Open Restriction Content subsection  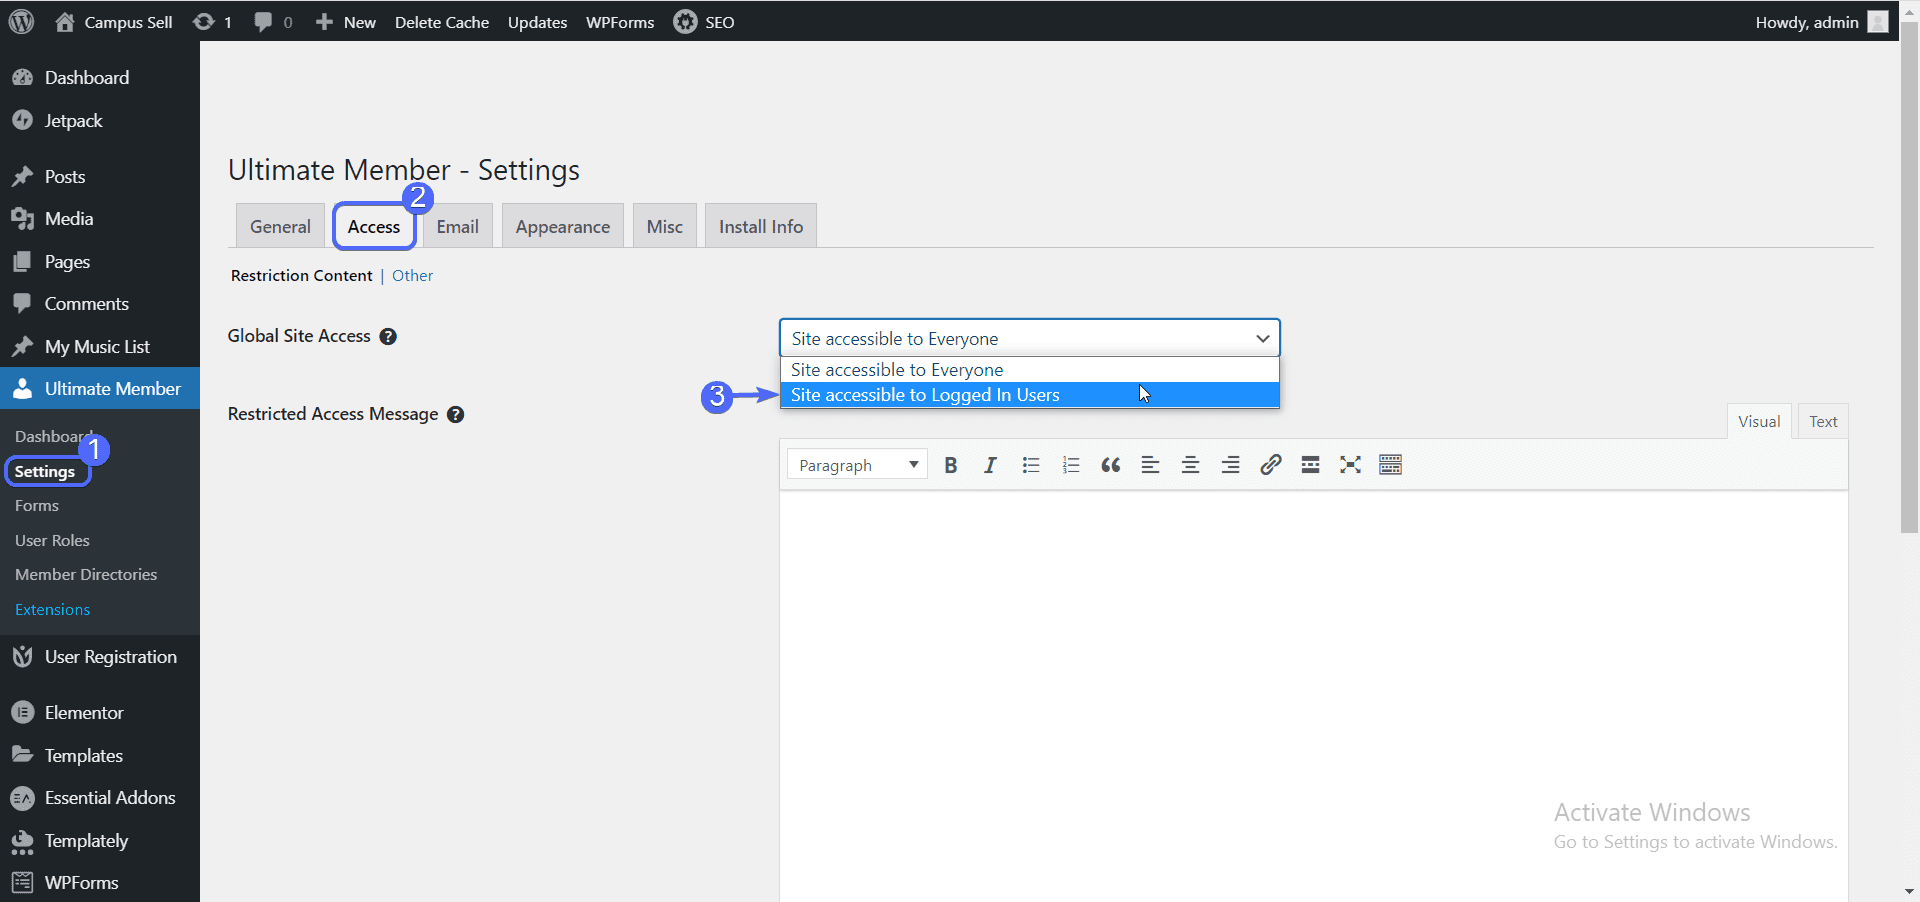[301, 276]
